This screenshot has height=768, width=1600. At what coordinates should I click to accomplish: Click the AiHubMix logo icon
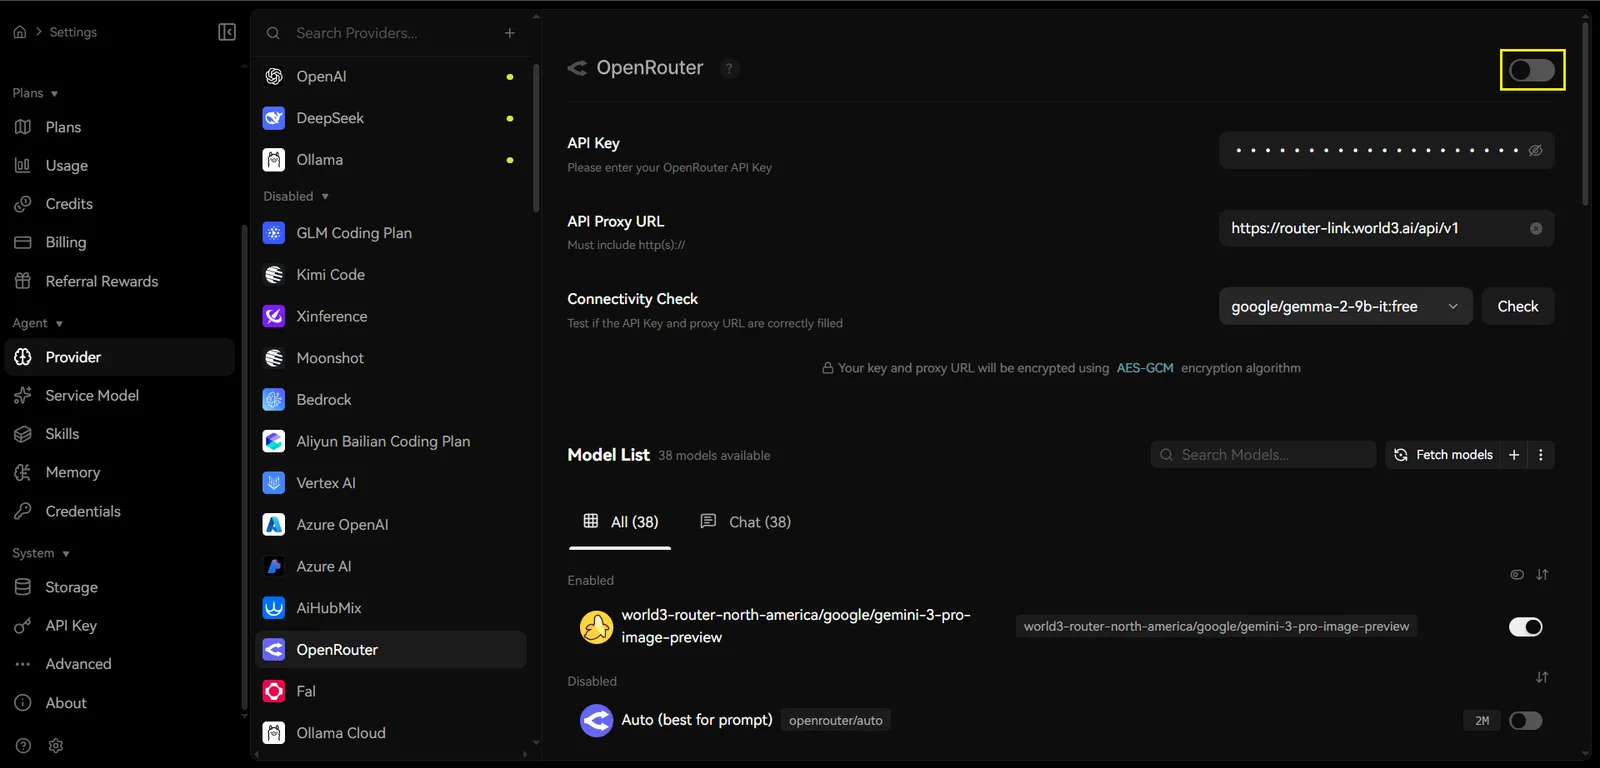tap(274, 608)
